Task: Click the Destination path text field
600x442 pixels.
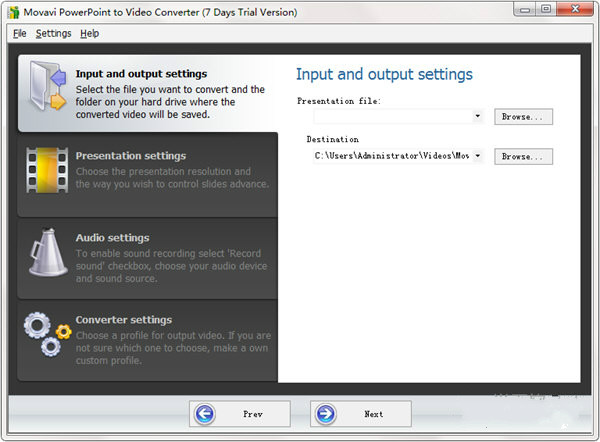Action: click(390, 156)
